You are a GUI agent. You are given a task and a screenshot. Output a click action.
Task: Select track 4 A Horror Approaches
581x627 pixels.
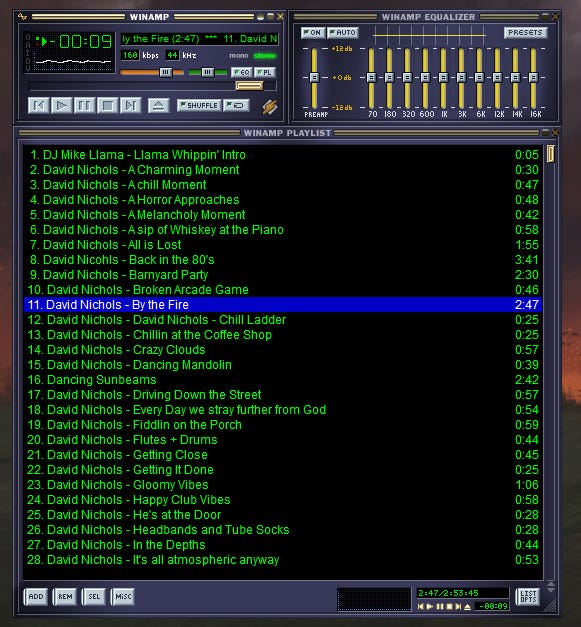coord(283,200)
